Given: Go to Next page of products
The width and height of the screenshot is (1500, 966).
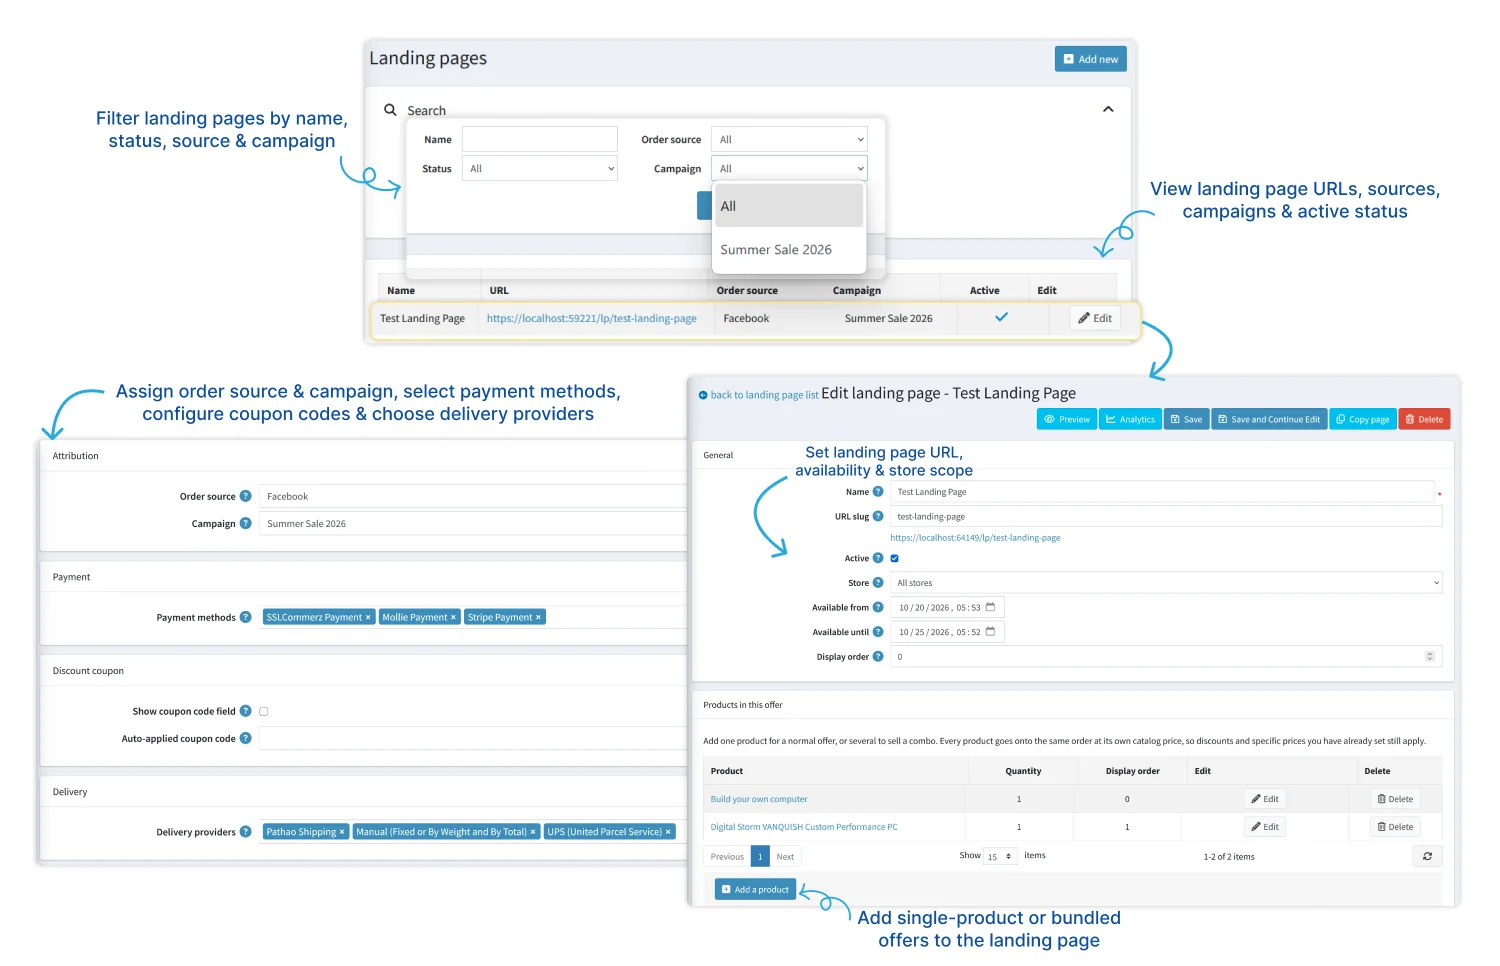Looking at the screenshot, I should pyautogui.click(x=785, y=857).
